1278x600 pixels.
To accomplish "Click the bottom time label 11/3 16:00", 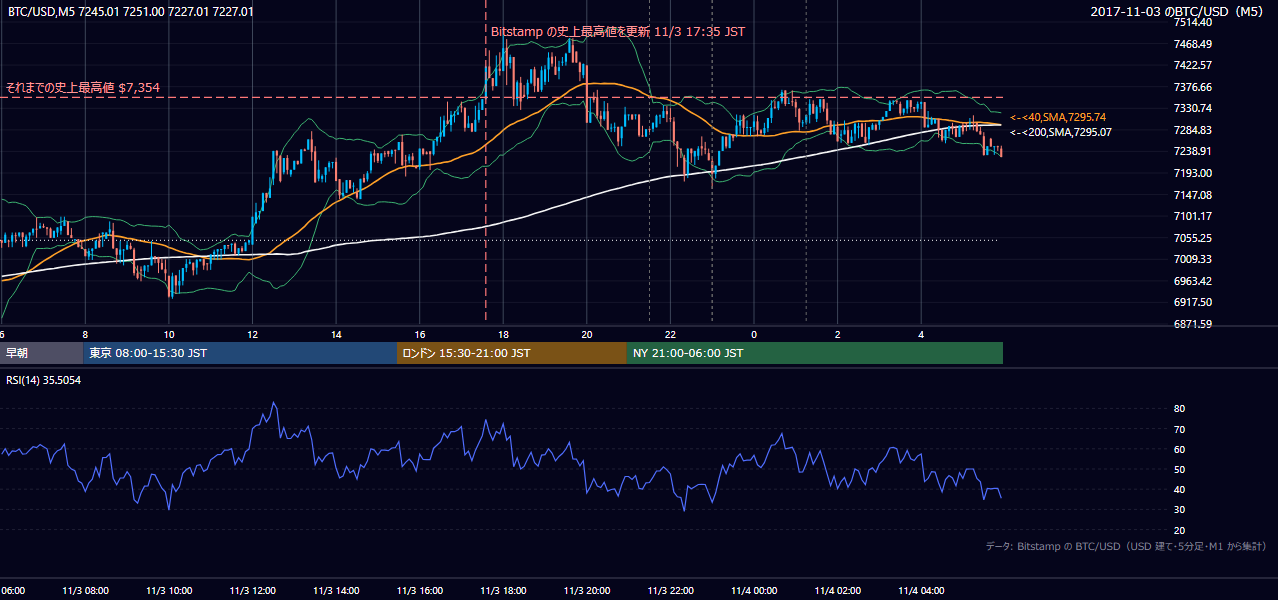I will pyautogui.click(x=419, y=591).
